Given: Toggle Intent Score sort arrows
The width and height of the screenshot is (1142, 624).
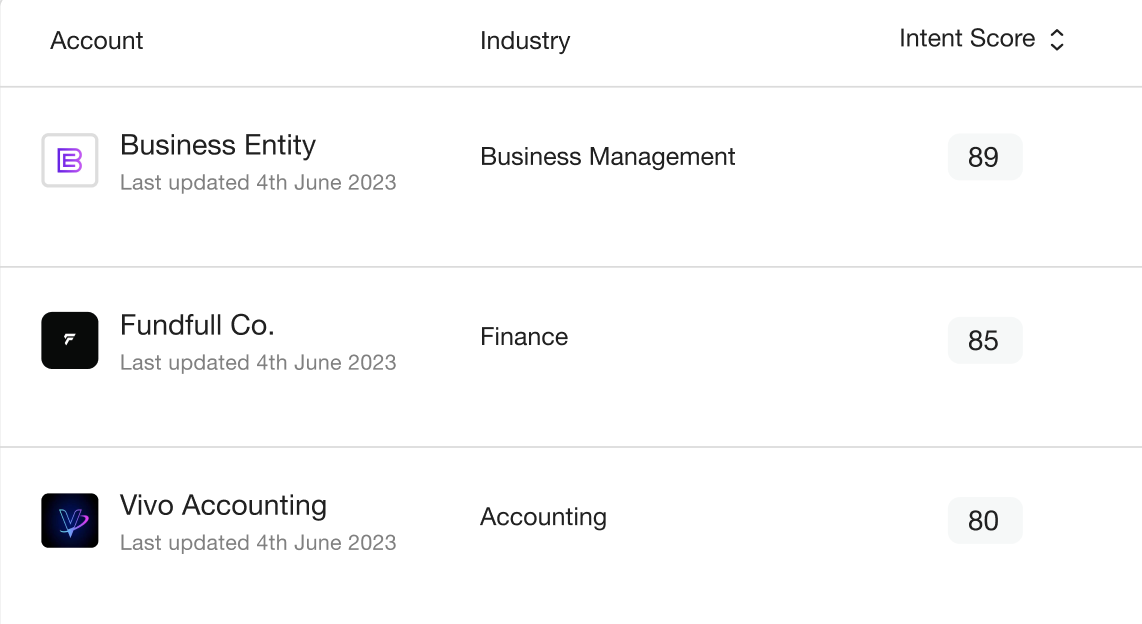Looking at the screenshot, I should [1057, 39].
